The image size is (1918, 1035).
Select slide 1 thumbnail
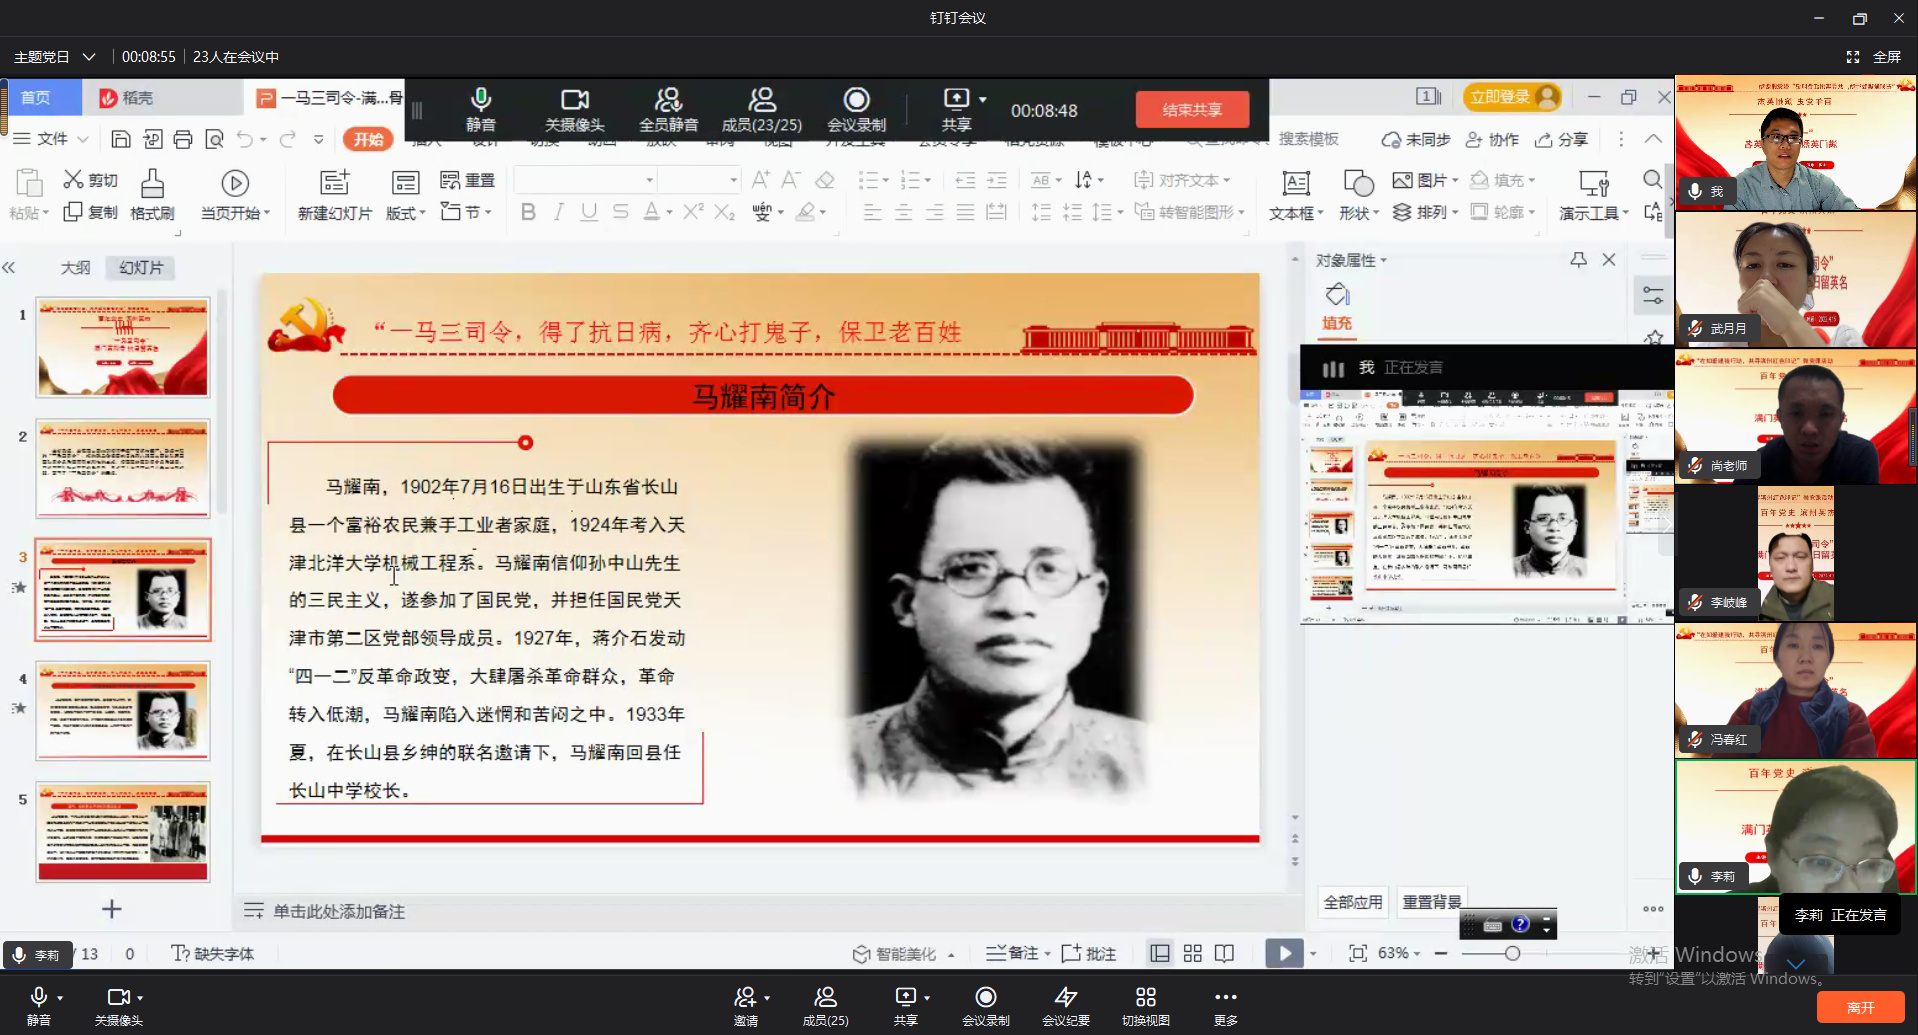(x=123, y=347)
